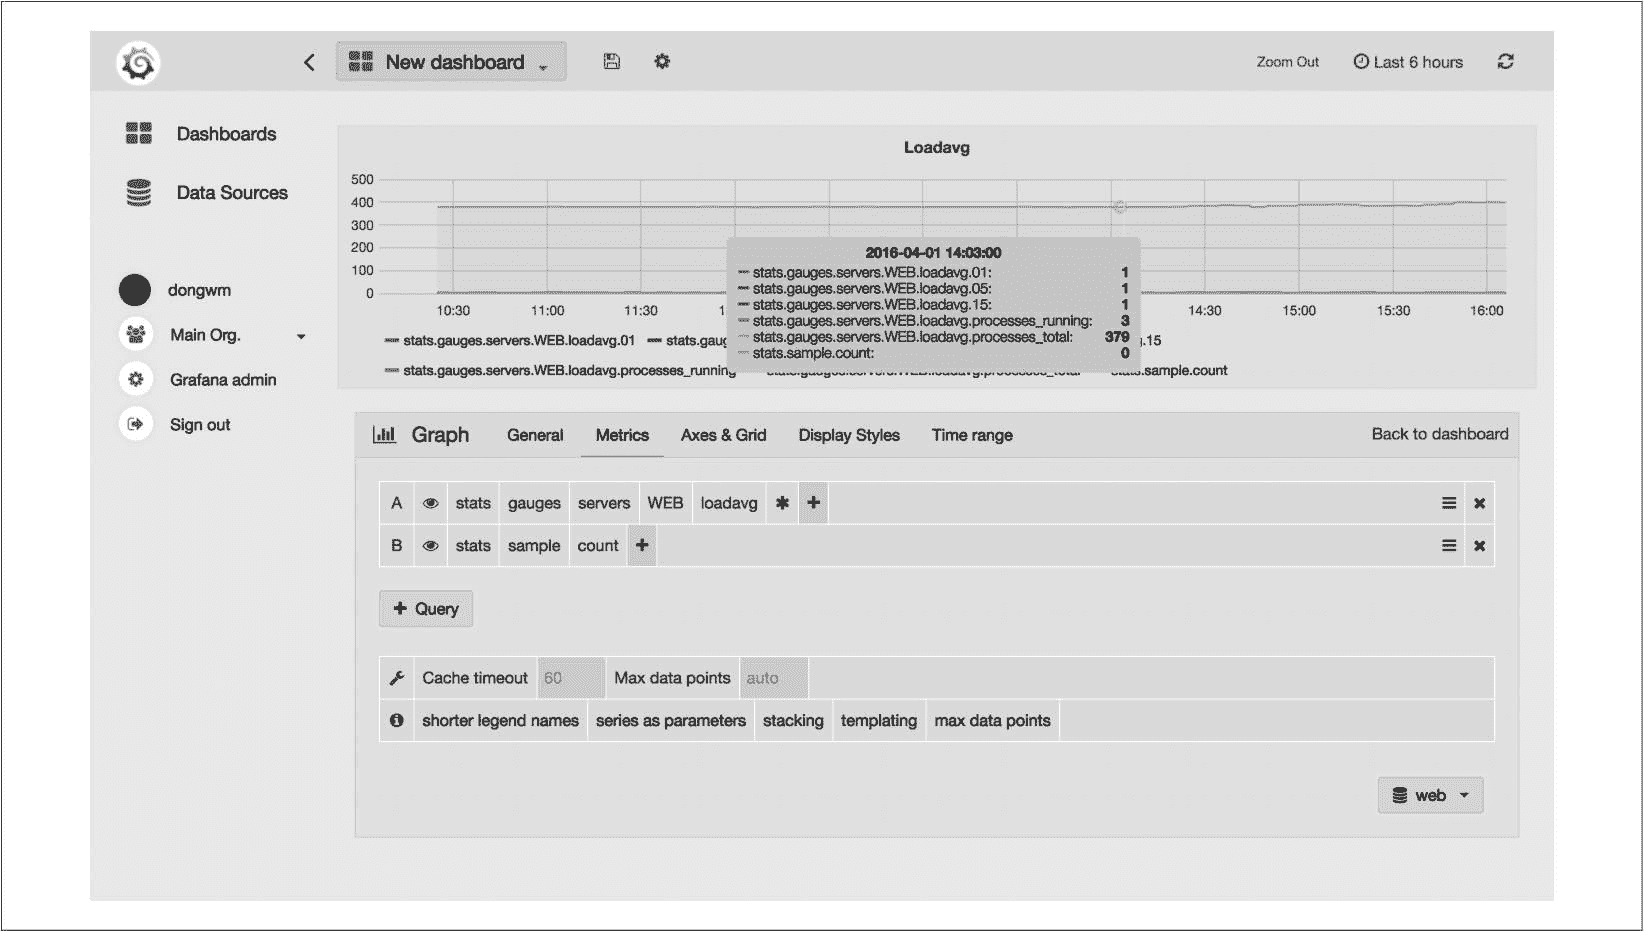Image resolution: width=1644 pixels, height=931 pixels.
Task: Add a segment after loadavg wildcard in query A
Action: (x=814, y=503)
